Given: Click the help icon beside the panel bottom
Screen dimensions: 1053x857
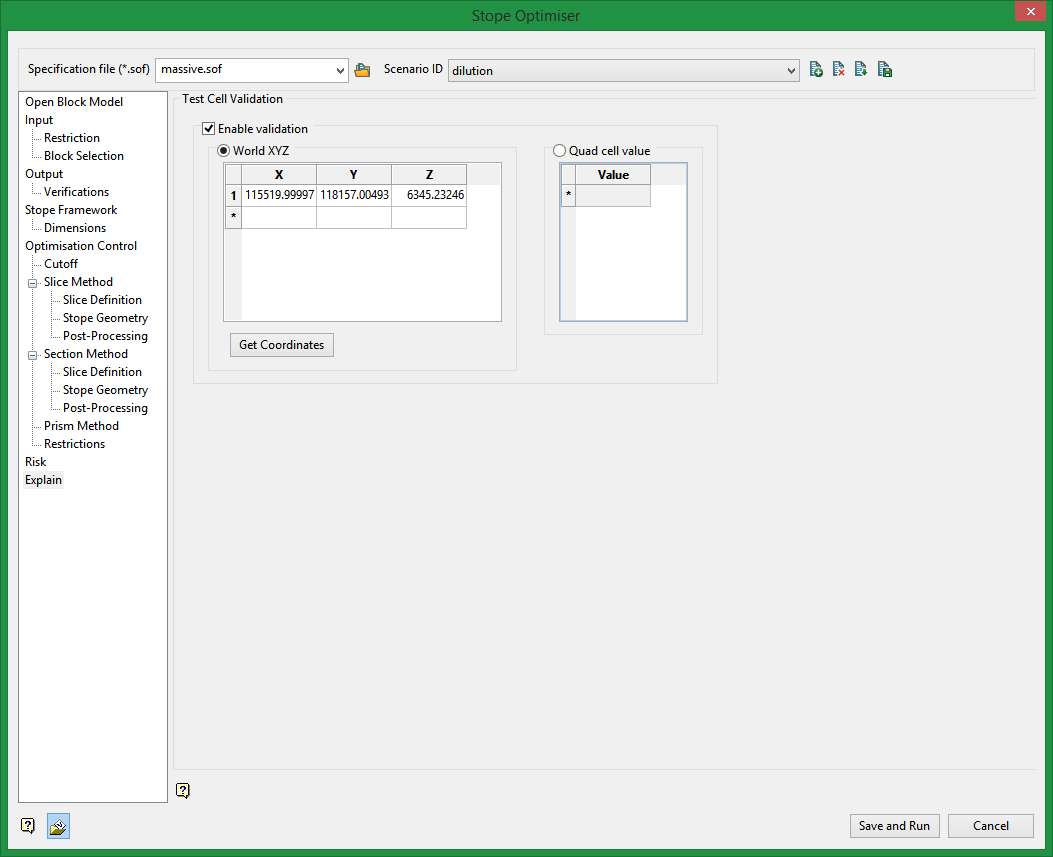Looking at the screenshot, I should [182, 791].
